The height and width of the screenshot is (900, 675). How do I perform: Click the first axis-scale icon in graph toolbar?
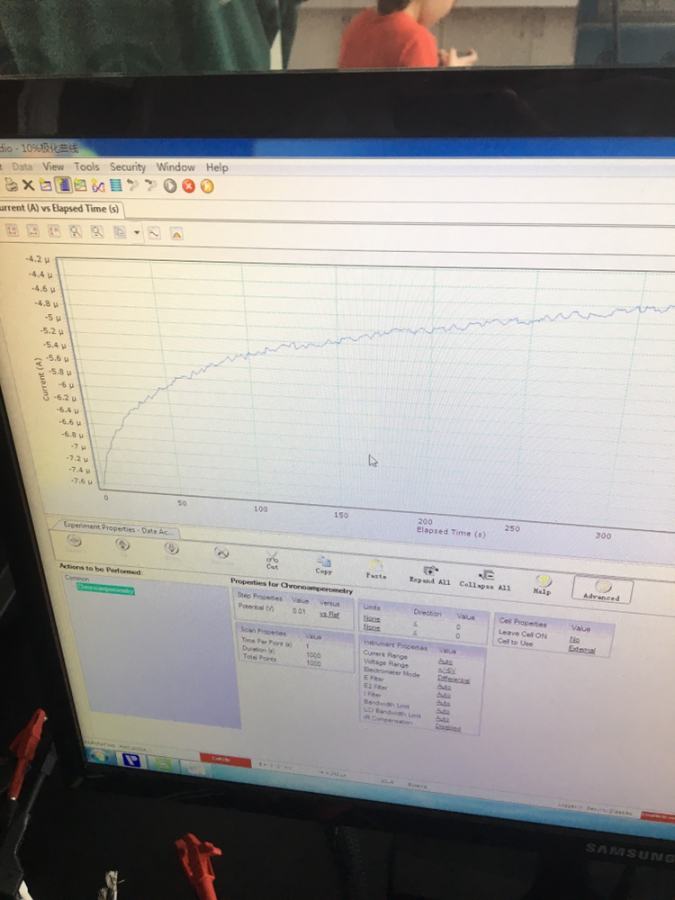point(12,231)
